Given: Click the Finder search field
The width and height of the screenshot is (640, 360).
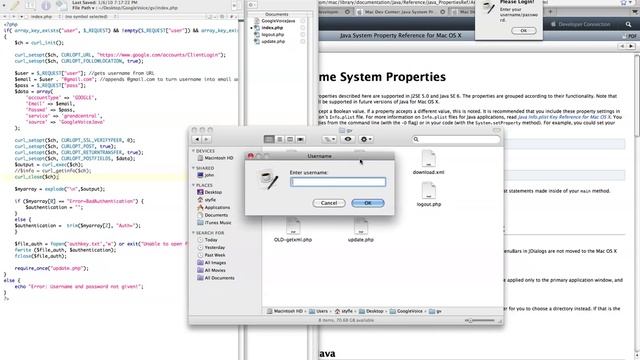Looking at the screenshot, I should (456, 139).
